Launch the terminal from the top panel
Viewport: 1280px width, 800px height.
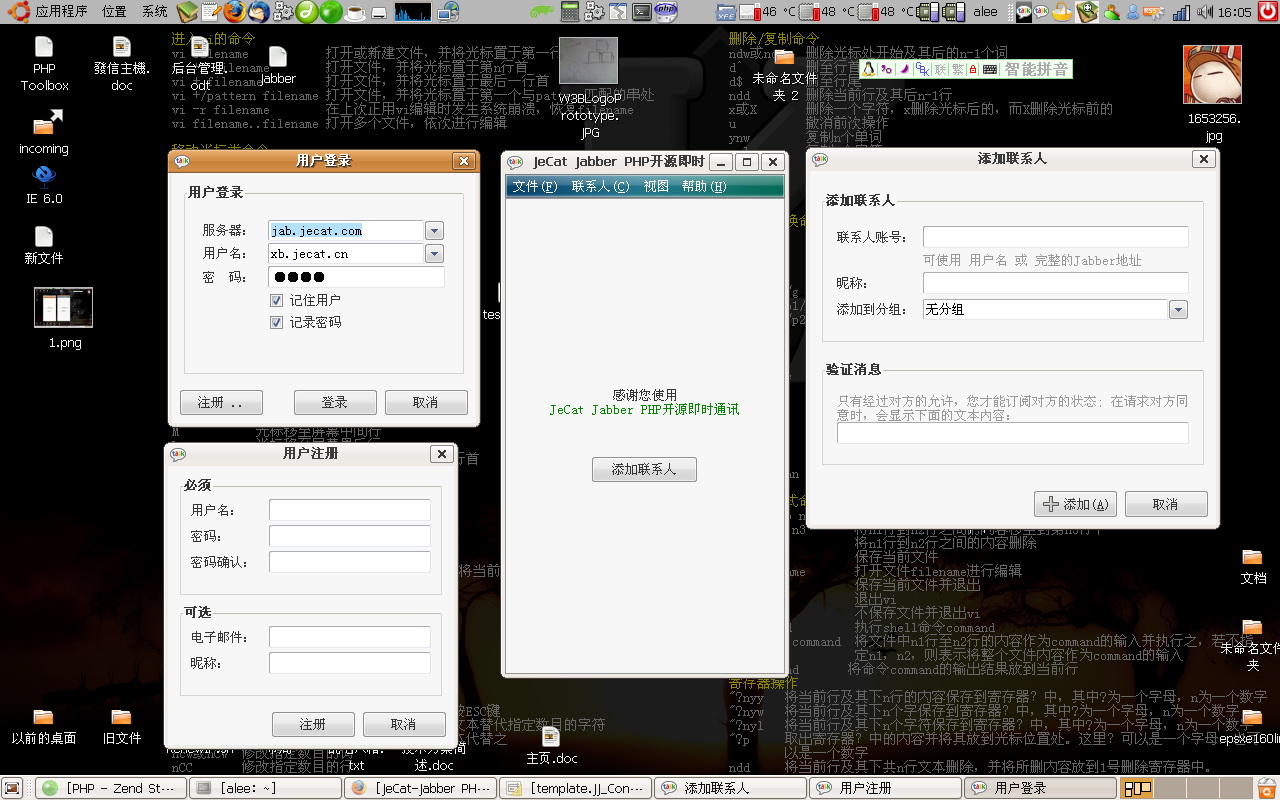point(642,12)
